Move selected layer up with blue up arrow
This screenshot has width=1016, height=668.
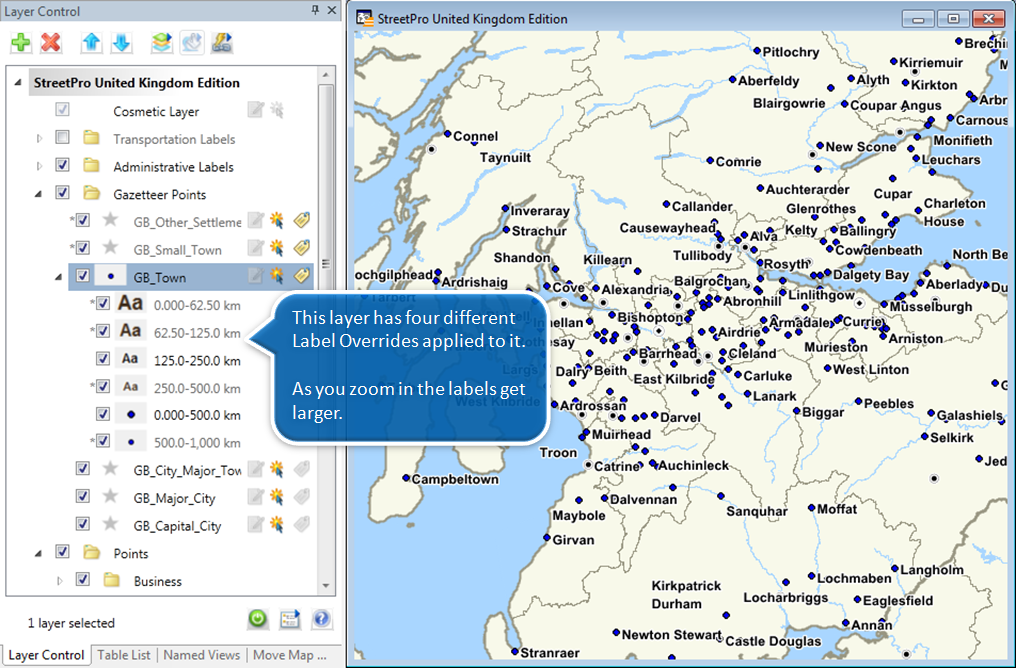click(x=91, y=43)
